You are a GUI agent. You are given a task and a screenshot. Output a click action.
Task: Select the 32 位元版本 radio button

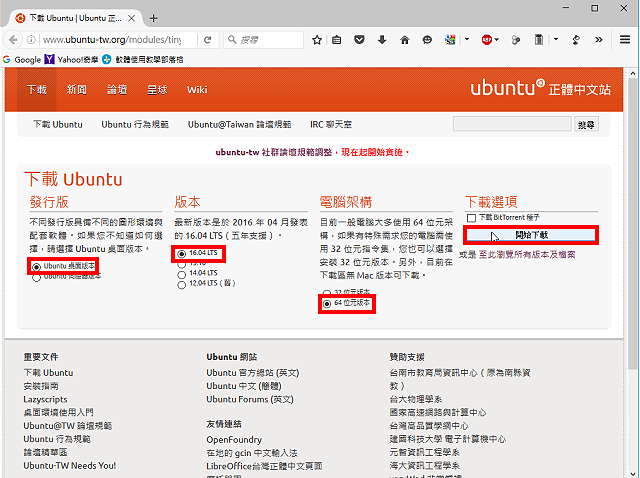(x=327, y=293)
